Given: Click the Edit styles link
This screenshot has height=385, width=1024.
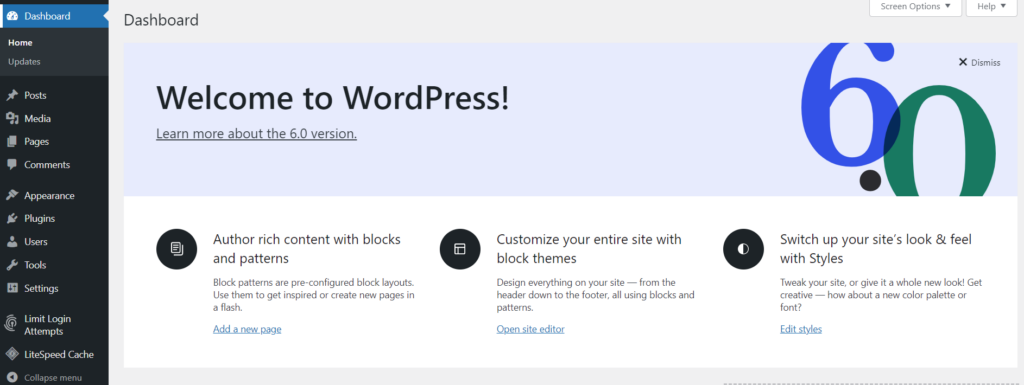Looking at the screenshot, I should click(x=801, y=329).
